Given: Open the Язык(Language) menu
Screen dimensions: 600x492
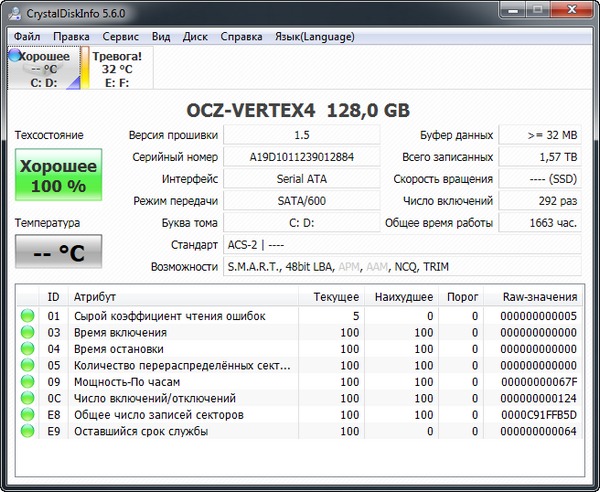Looking at the screenshot, I should pyautogui.click(x=315, y=36).
